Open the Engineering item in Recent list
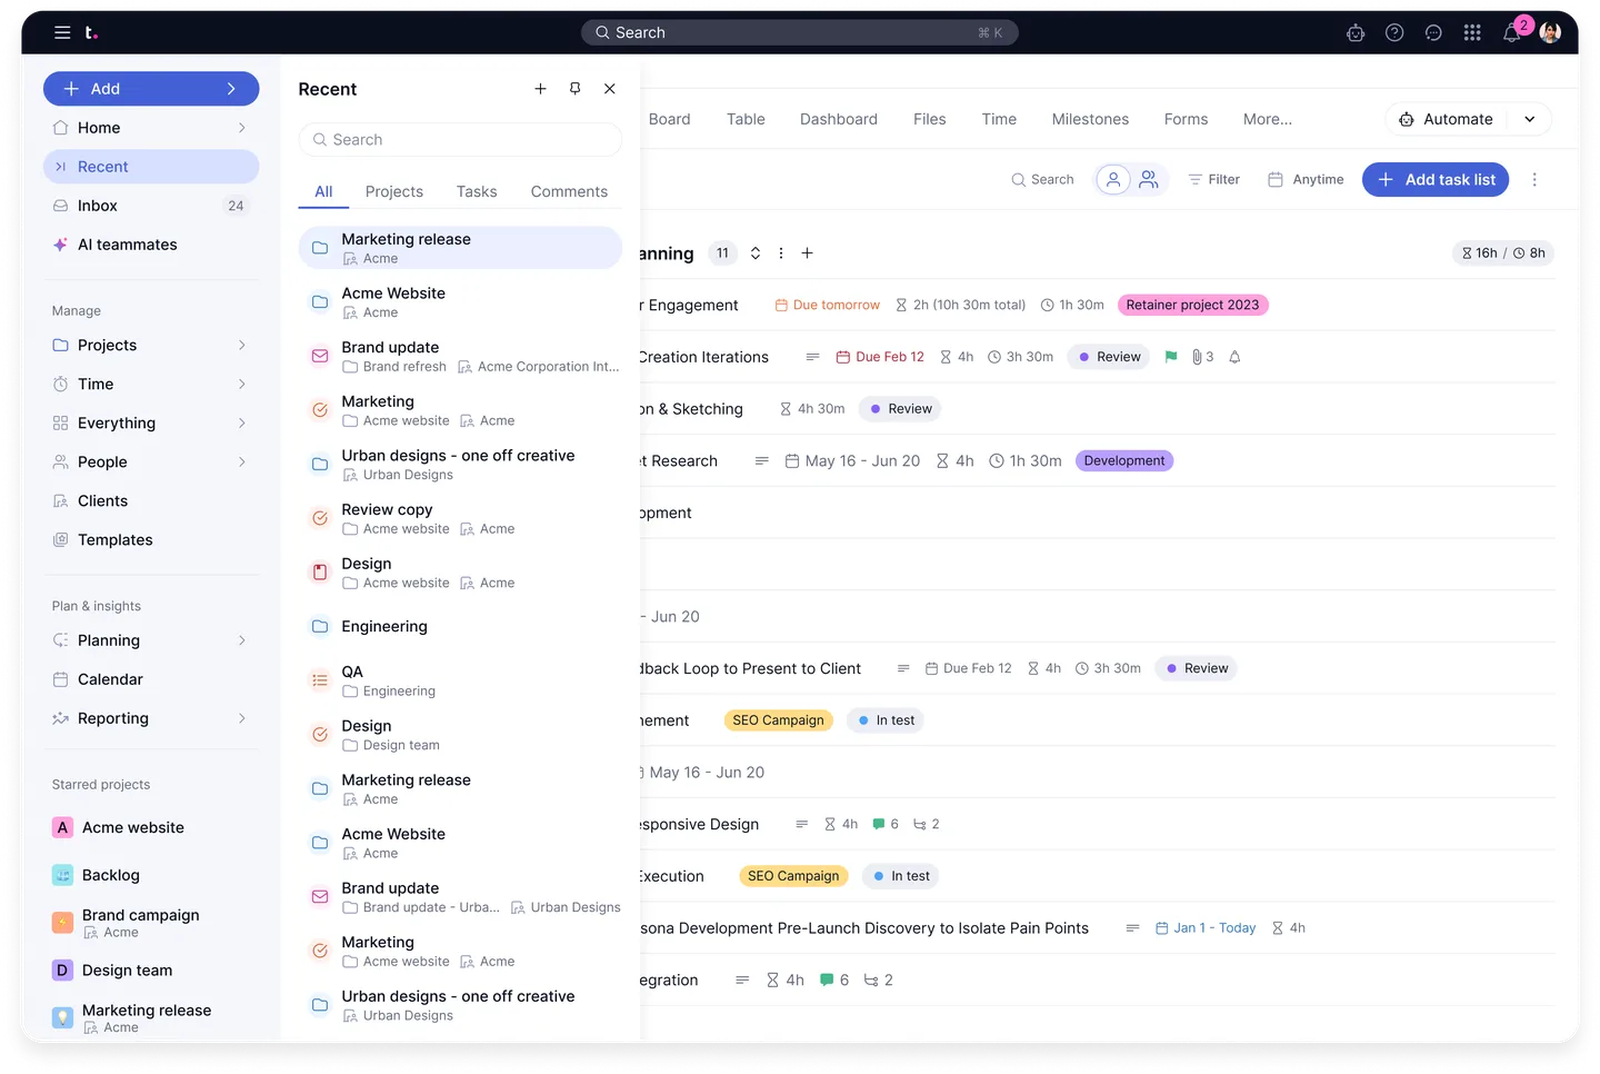 pos(460,627)
